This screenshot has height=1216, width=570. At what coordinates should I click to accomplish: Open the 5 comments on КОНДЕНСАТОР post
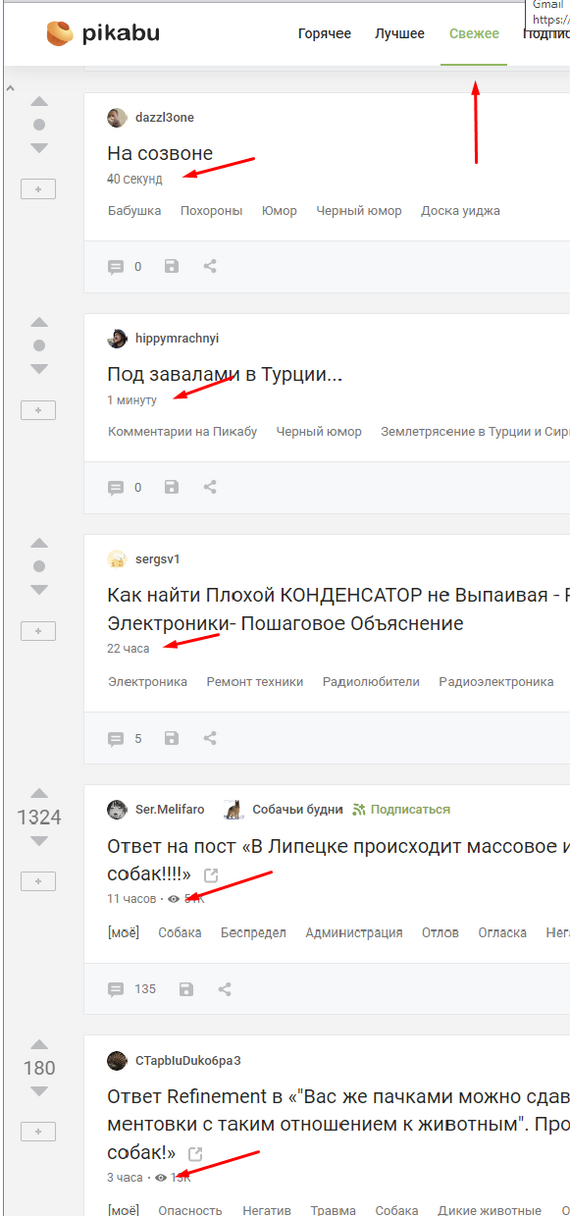coord(124,739)
